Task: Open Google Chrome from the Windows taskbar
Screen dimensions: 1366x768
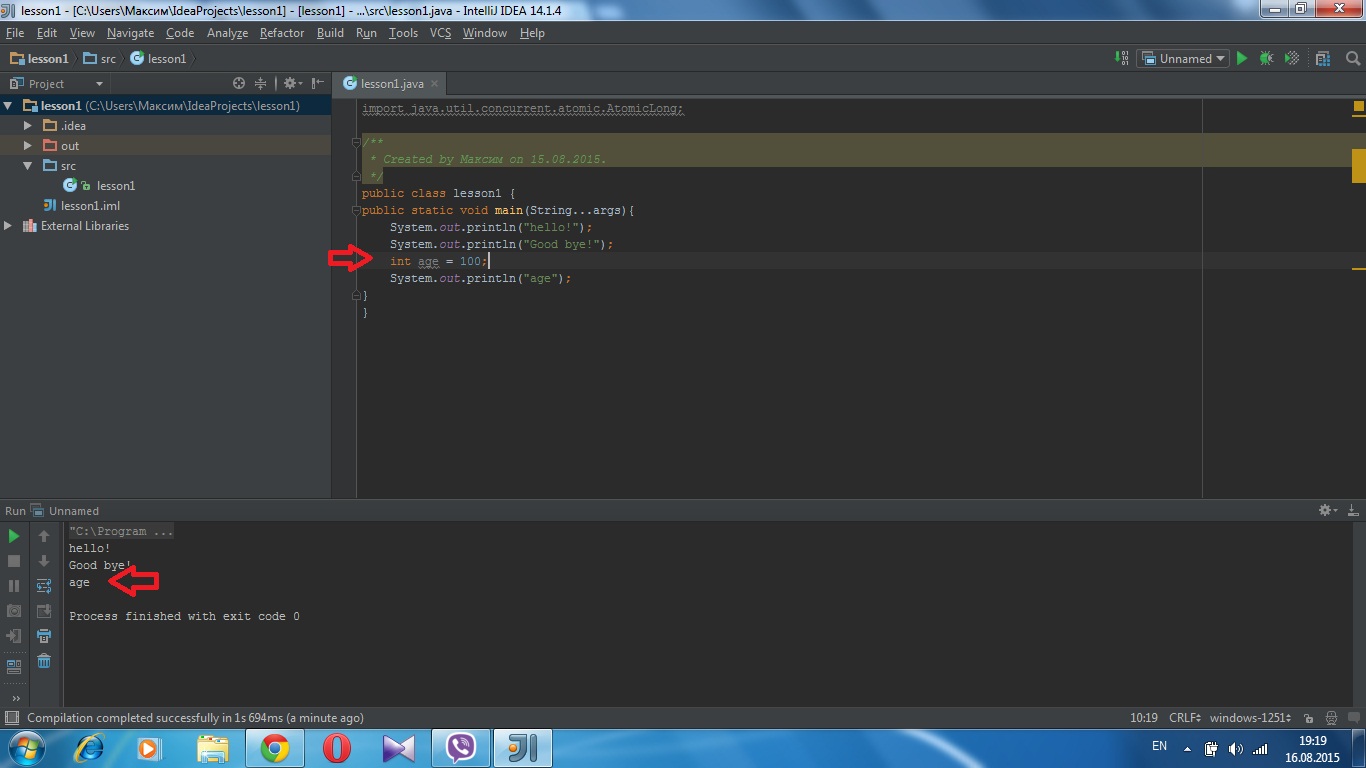Action: click(274, 748)
